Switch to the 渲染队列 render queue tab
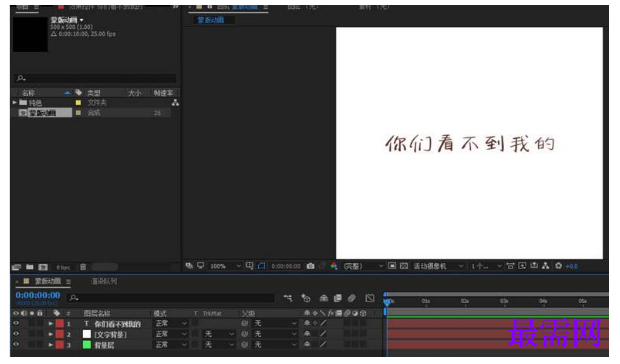The width and height of the screenshot is (620, 364). click(x=104, y=281)
